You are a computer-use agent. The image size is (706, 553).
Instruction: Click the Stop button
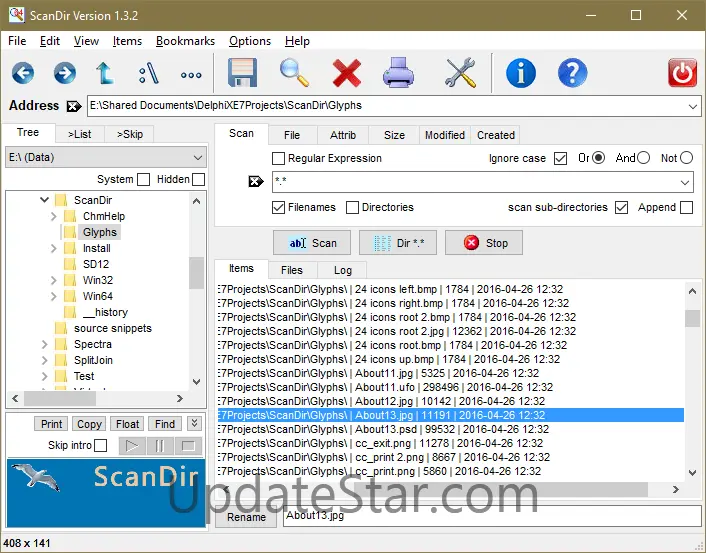click(x=484, y=243)
